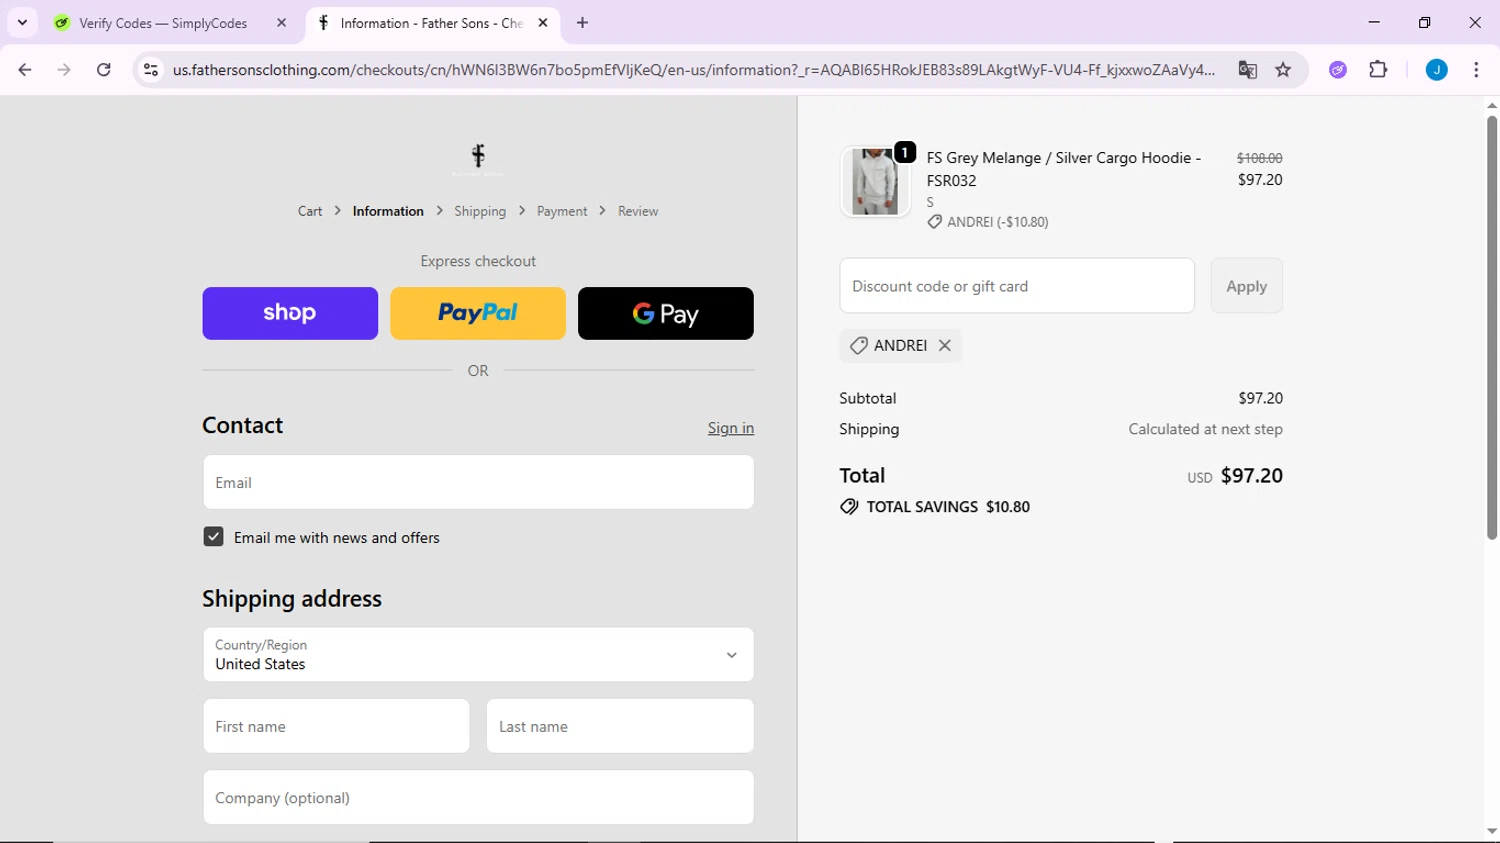Reload the checkout page
This screenshot has width=1500, height=843.
[104, 70]
